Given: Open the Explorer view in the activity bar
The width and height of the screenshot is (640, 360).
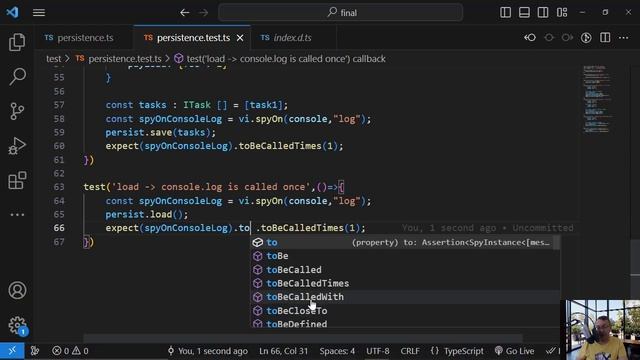Looking at the screenshot, I should tap(17, 42).
